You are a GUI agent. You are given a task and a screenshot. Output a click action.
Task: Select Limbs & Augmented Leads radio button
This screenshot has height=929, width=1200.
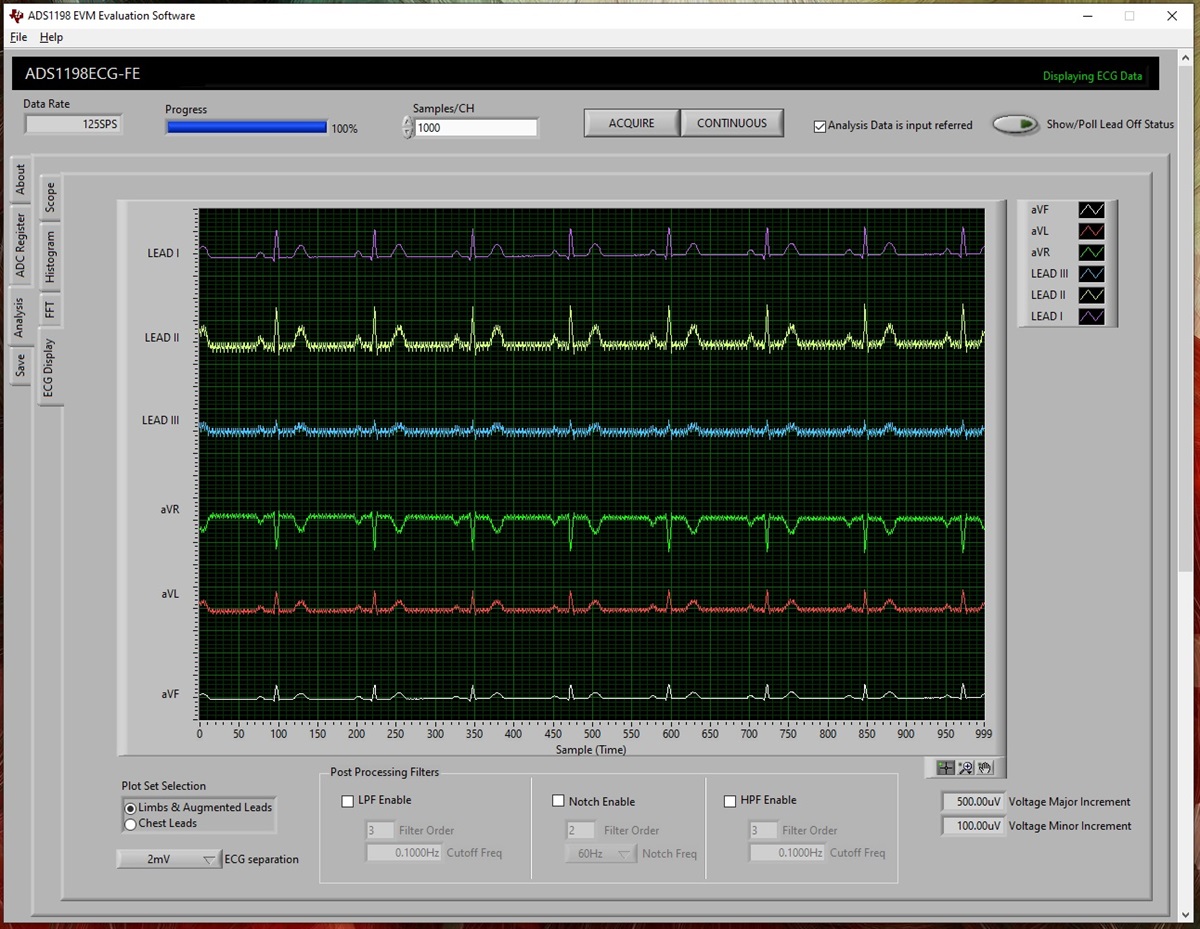coord(131,808)
